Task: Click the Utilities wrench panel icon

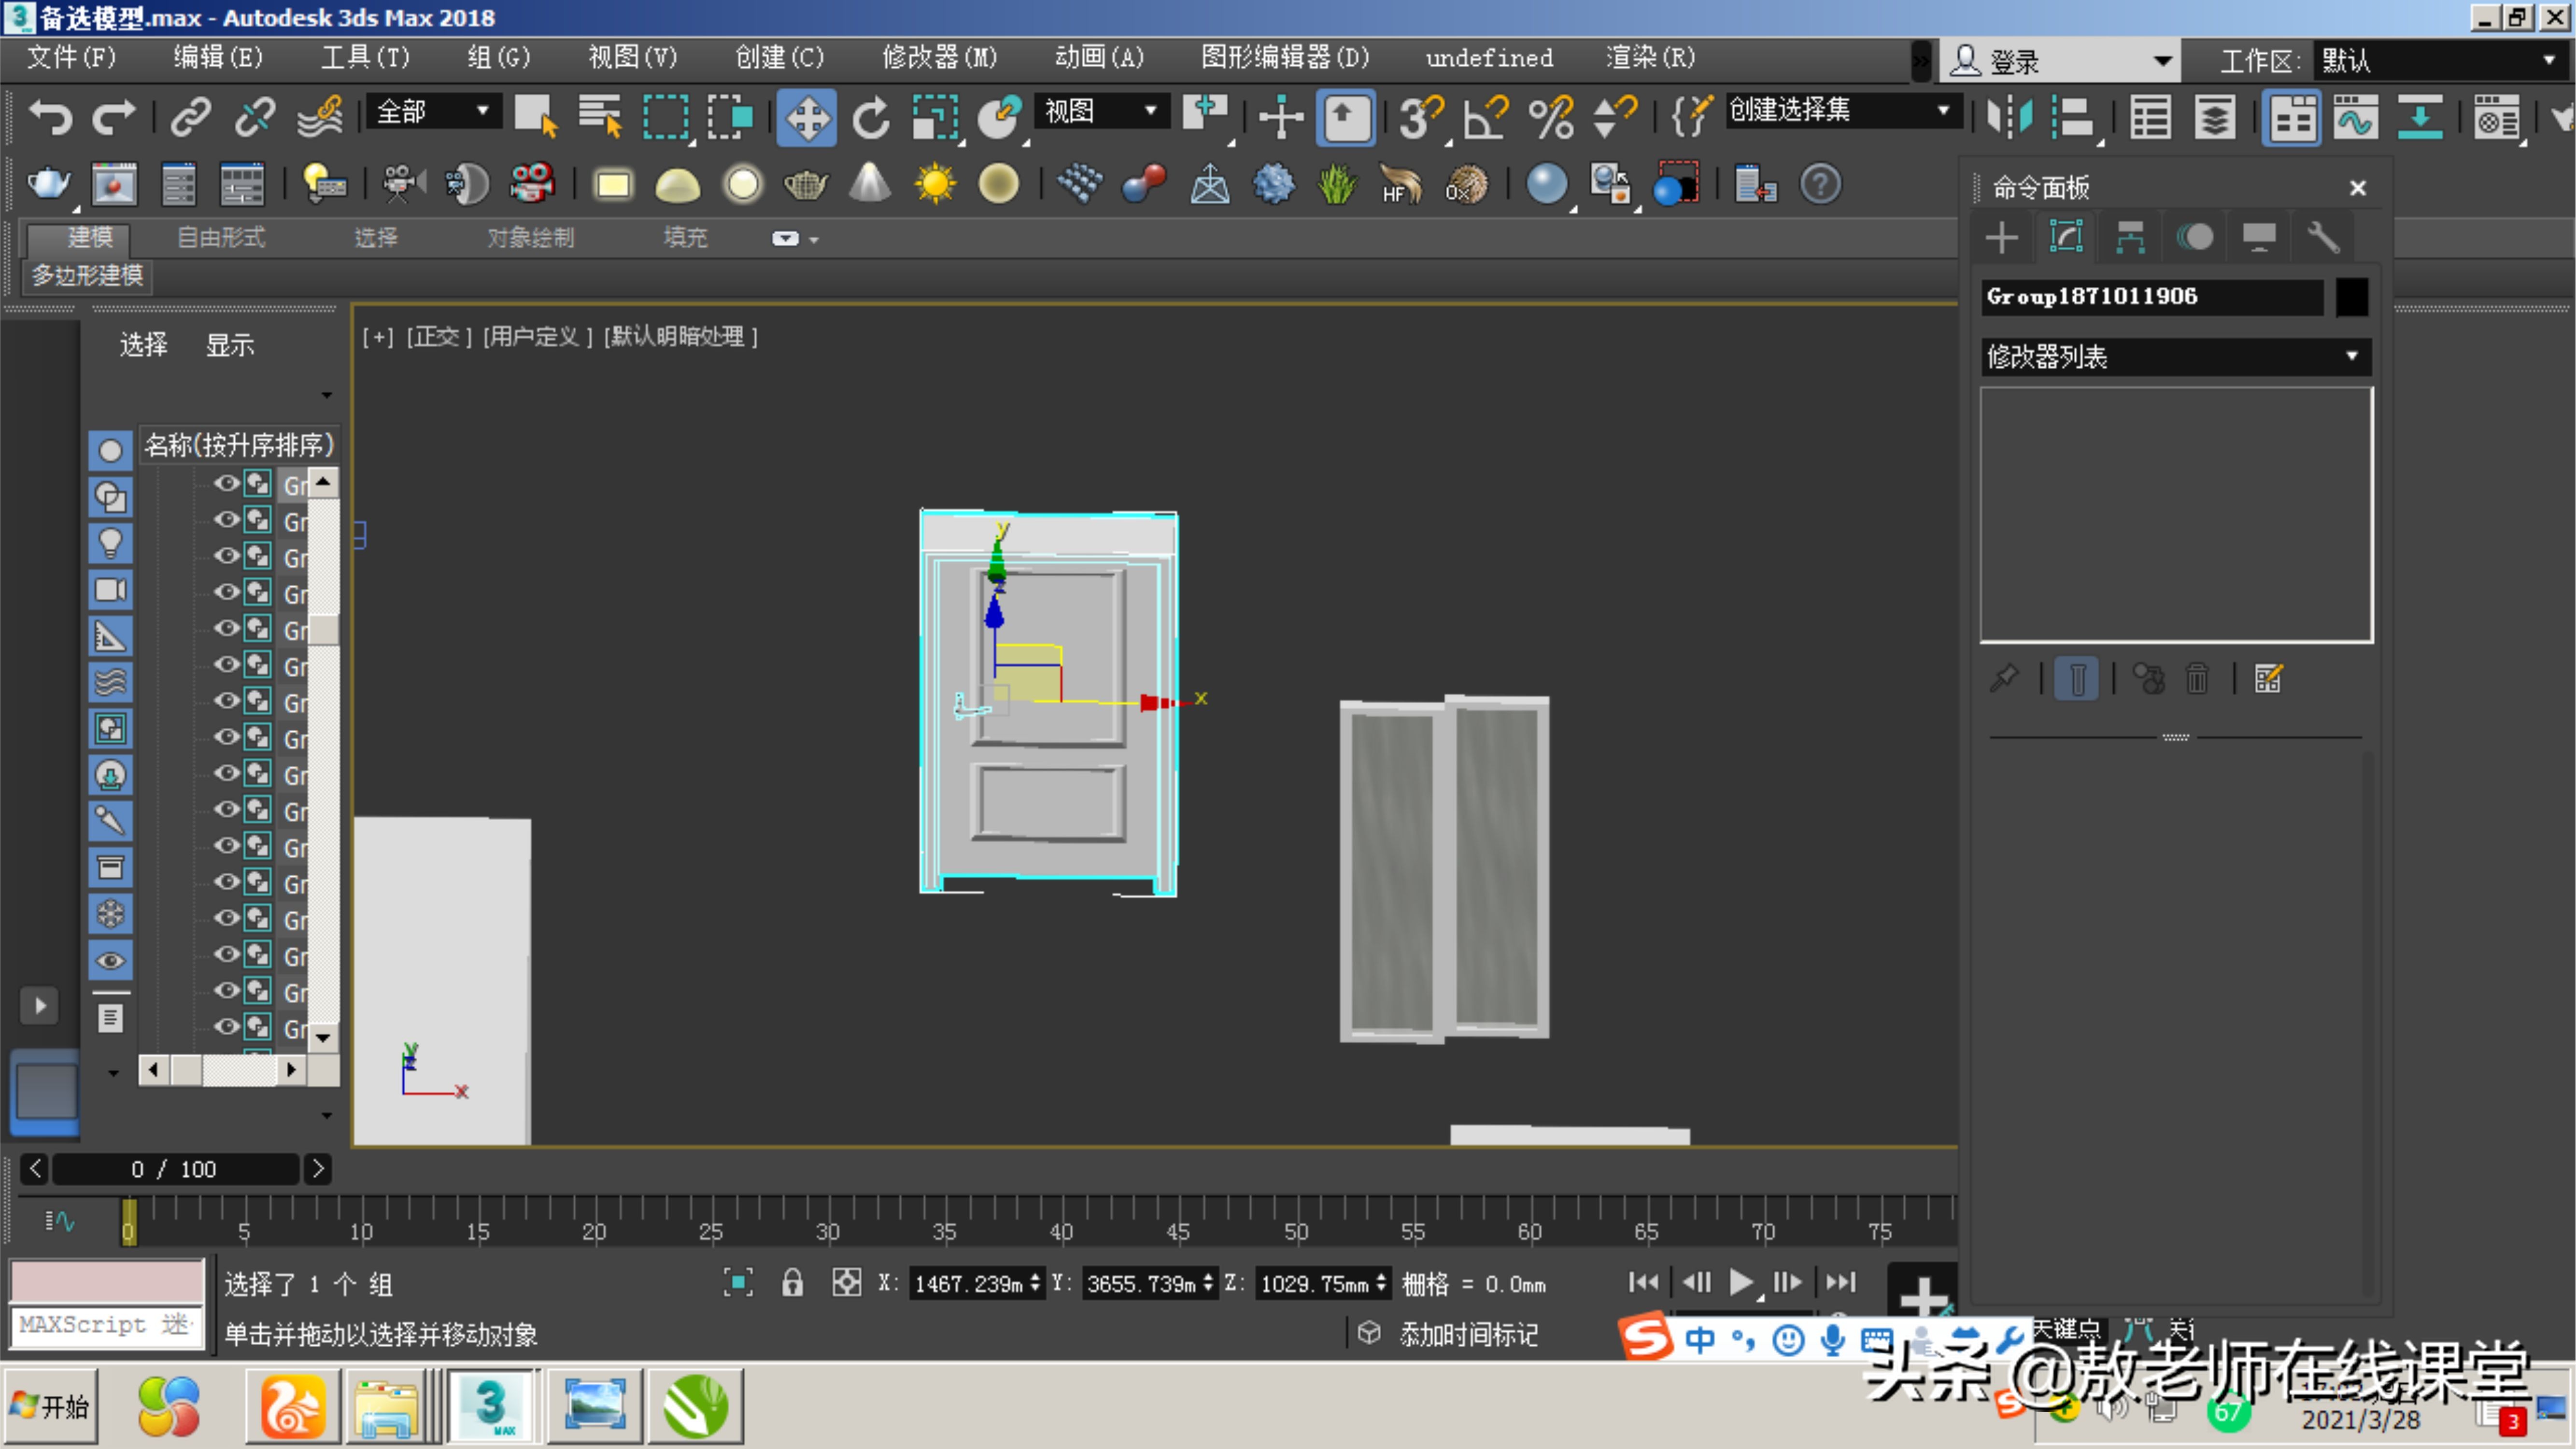Action: click(2323, 238)
